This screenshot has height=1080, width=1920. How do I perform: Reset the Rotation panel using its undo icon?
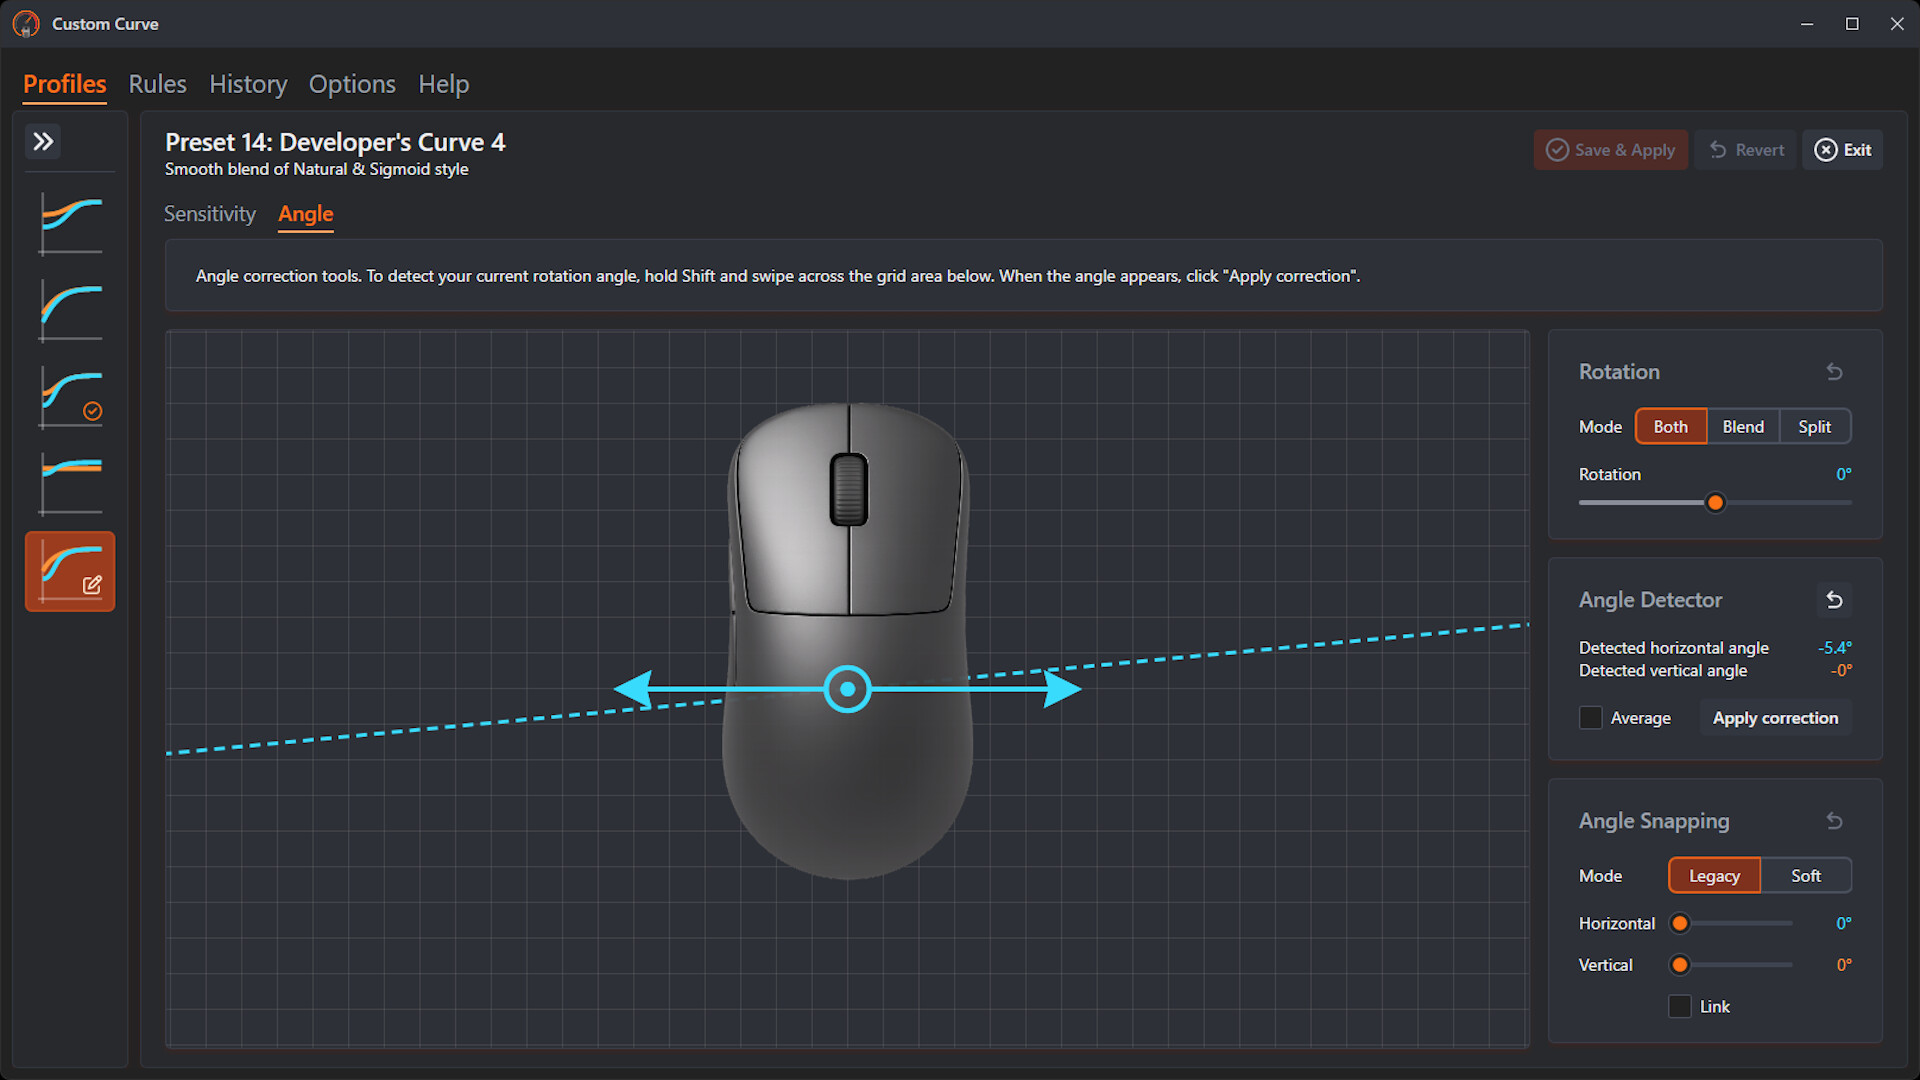click(x=1835, y=371)
